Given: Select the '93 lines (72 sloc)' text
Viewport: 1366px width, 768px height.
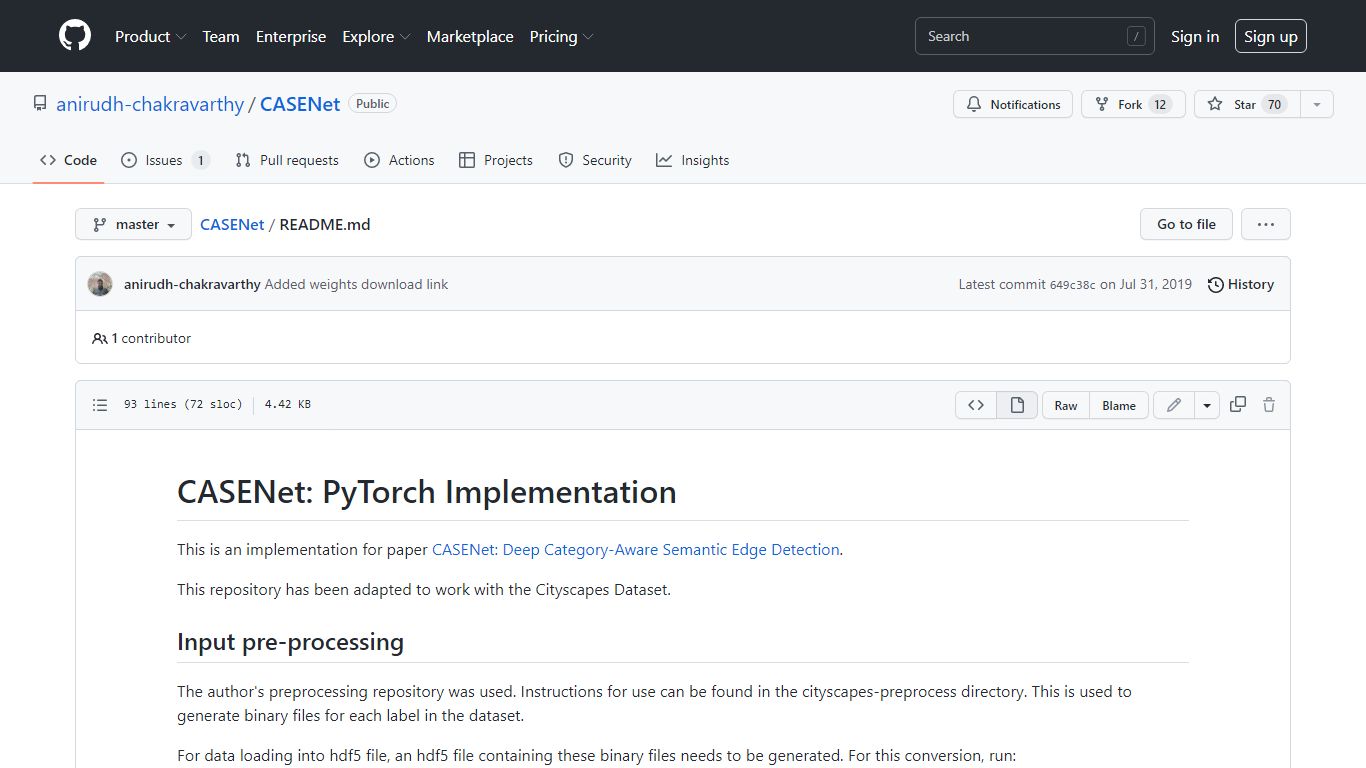Looking at the screenshot, I should coord(183,405).
